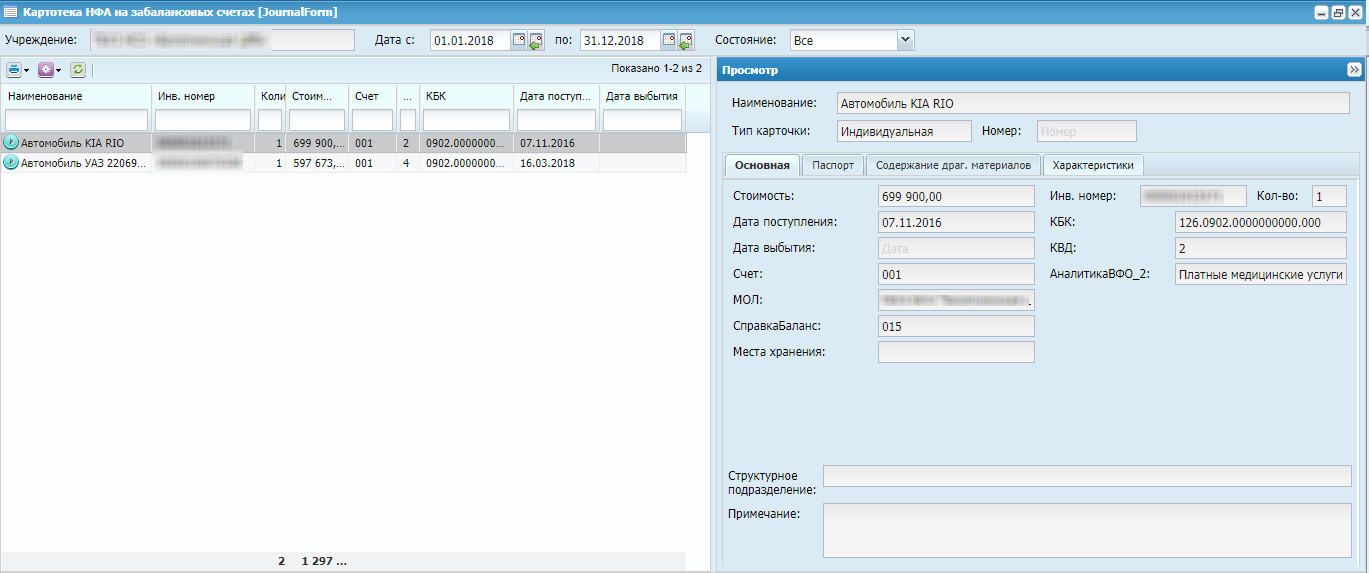1369x573 pixels.
Task: Expand purple gear button dropdown arrow
Action: (58, 70)
